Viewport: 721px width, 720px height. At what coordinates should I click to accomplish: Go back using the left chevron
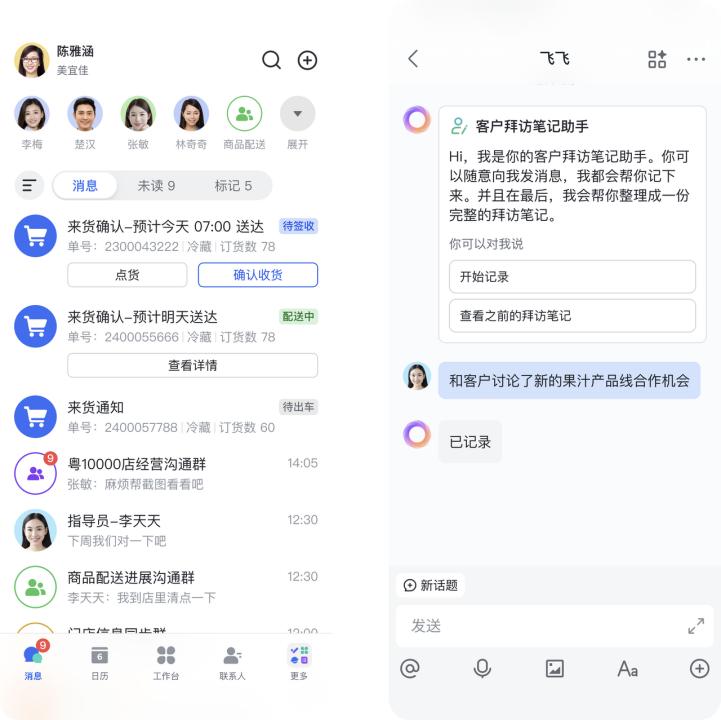coord(413,59)
